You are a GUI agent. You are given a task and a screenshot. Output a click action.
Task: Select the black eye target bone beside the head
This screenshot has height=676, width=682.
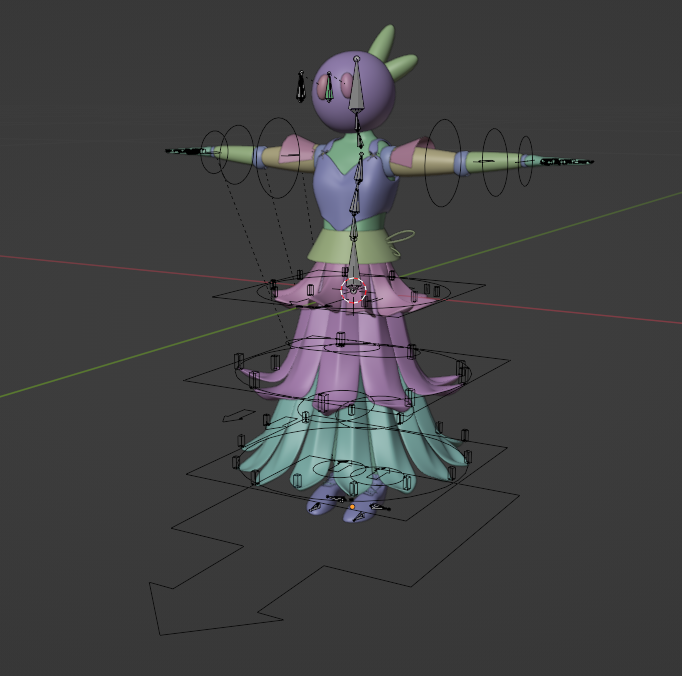pyautogui.click(x=301, y=87)
